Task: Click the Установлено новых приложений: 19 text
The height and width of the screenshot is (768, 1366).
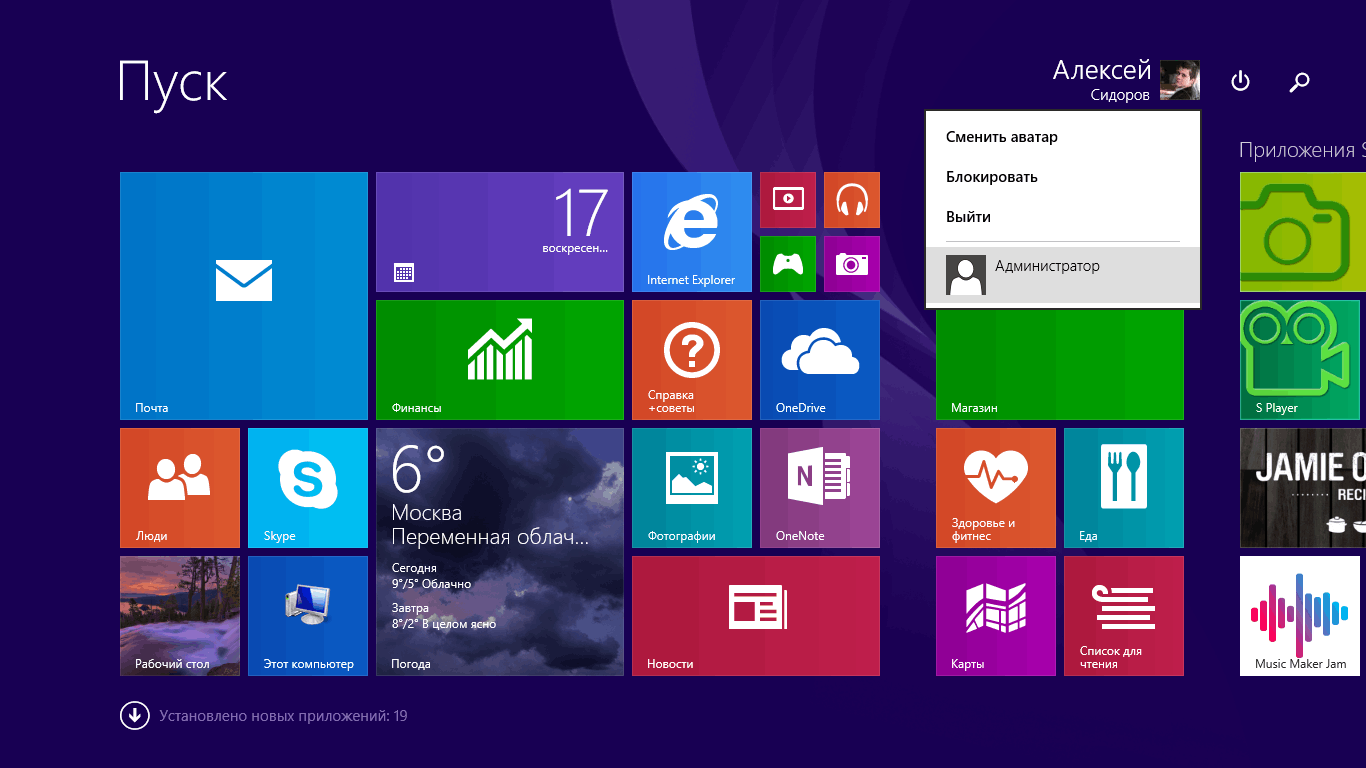Action: tap(283, 716)
